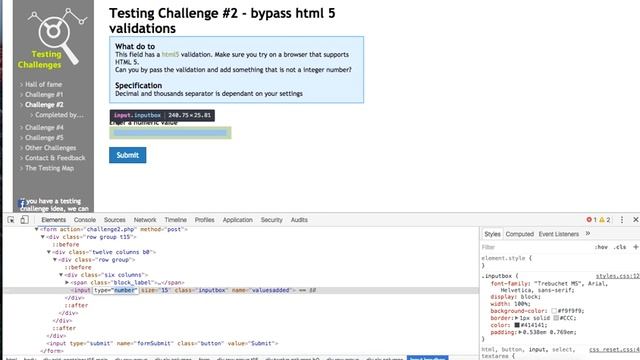Select the Styles pane tab
The image size is (640, 360).
(x=492, y=234)
